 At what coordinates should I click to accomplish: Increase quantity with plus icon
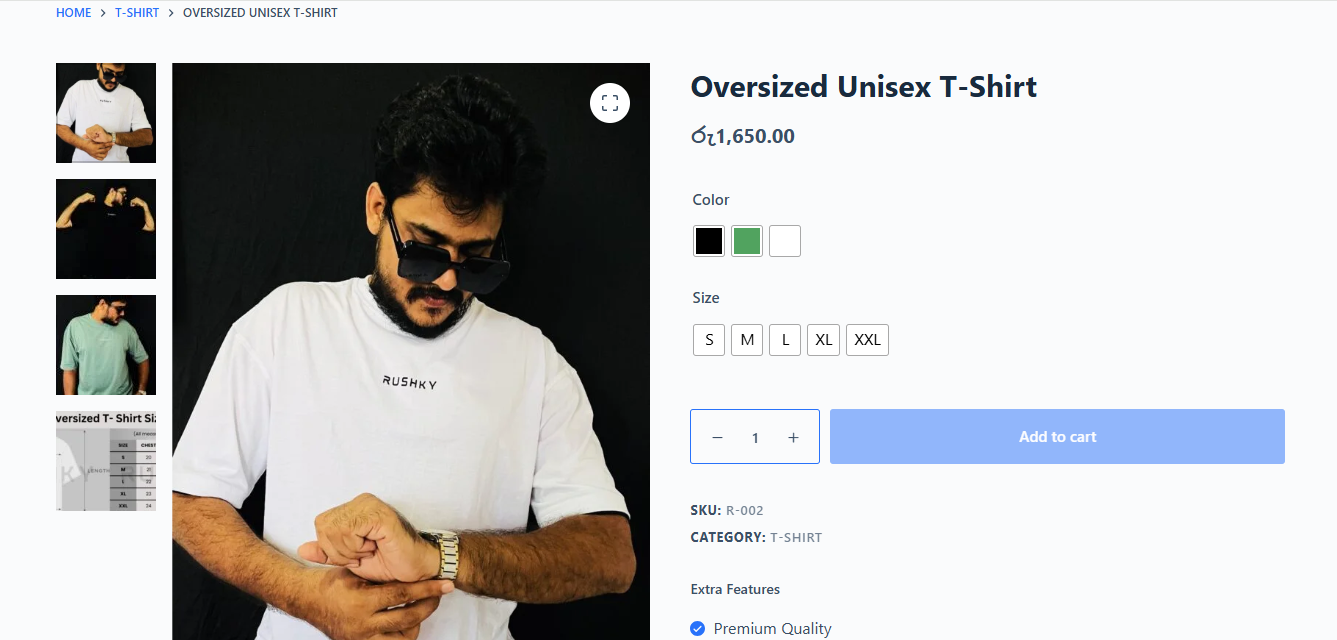[x=793, y=437]
